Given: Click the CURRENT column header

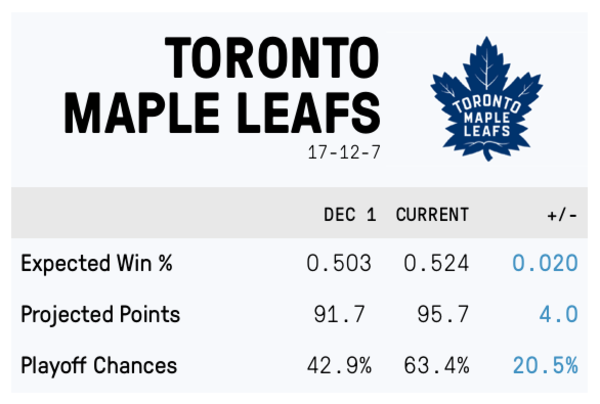Looking at the screenshot, I should pyautogui.click(x=432, y=215).
